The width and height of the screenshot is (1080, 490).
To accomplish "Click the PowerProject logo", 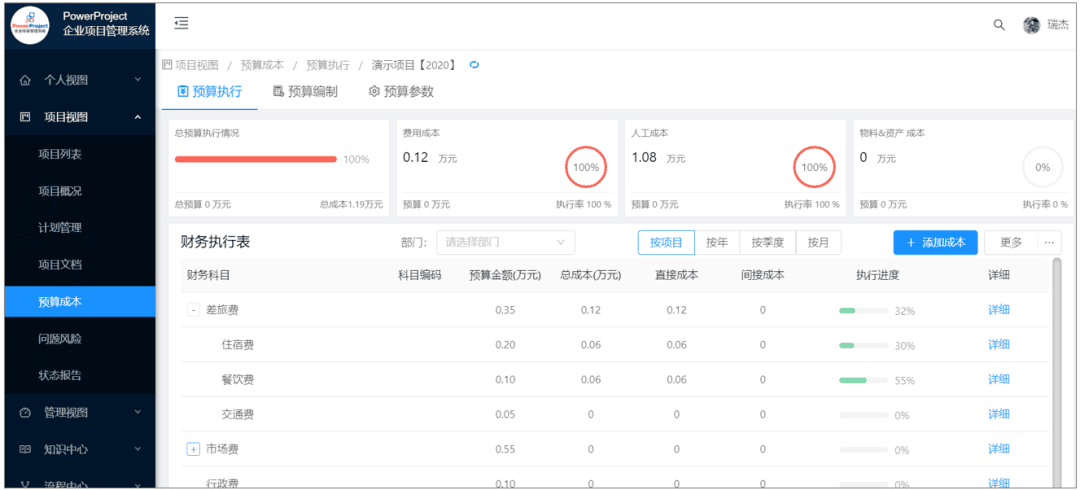I will tap(29, 24).
